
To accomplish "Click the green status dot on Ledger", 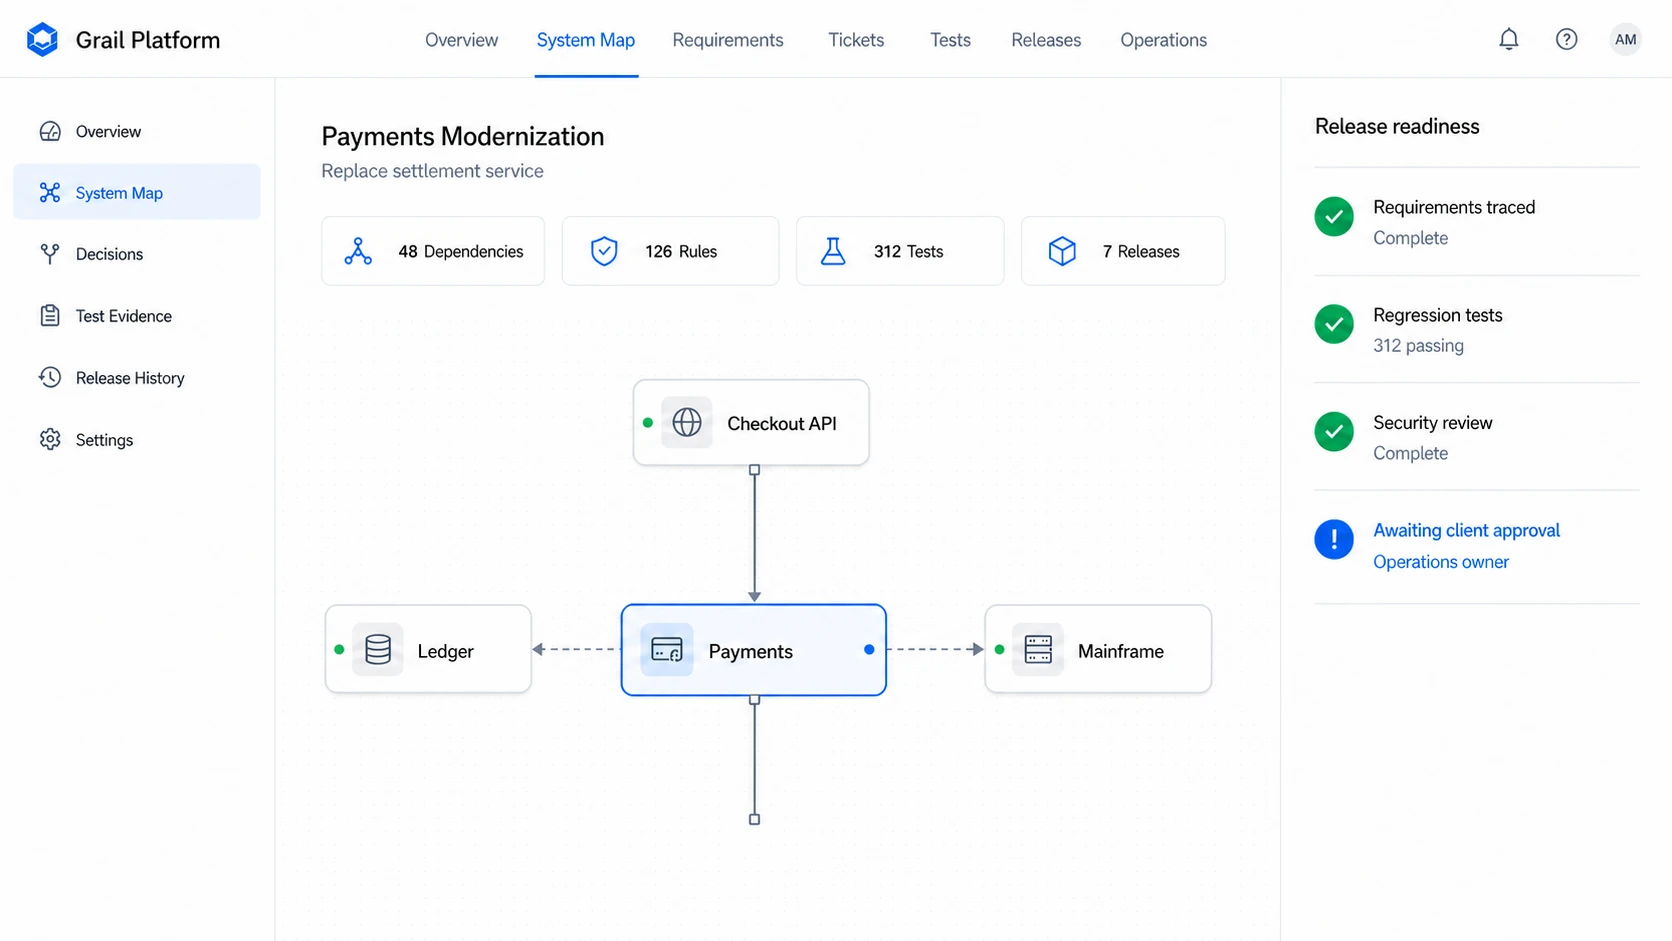I will coord(340,650).
